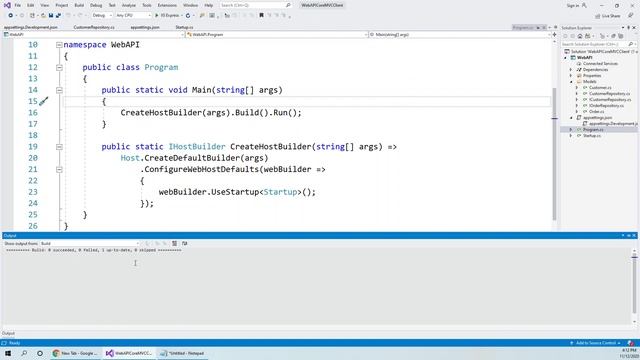Click Add to Source Control in status bar
This screenshot has width=640, height=360.
coord(596,343)
